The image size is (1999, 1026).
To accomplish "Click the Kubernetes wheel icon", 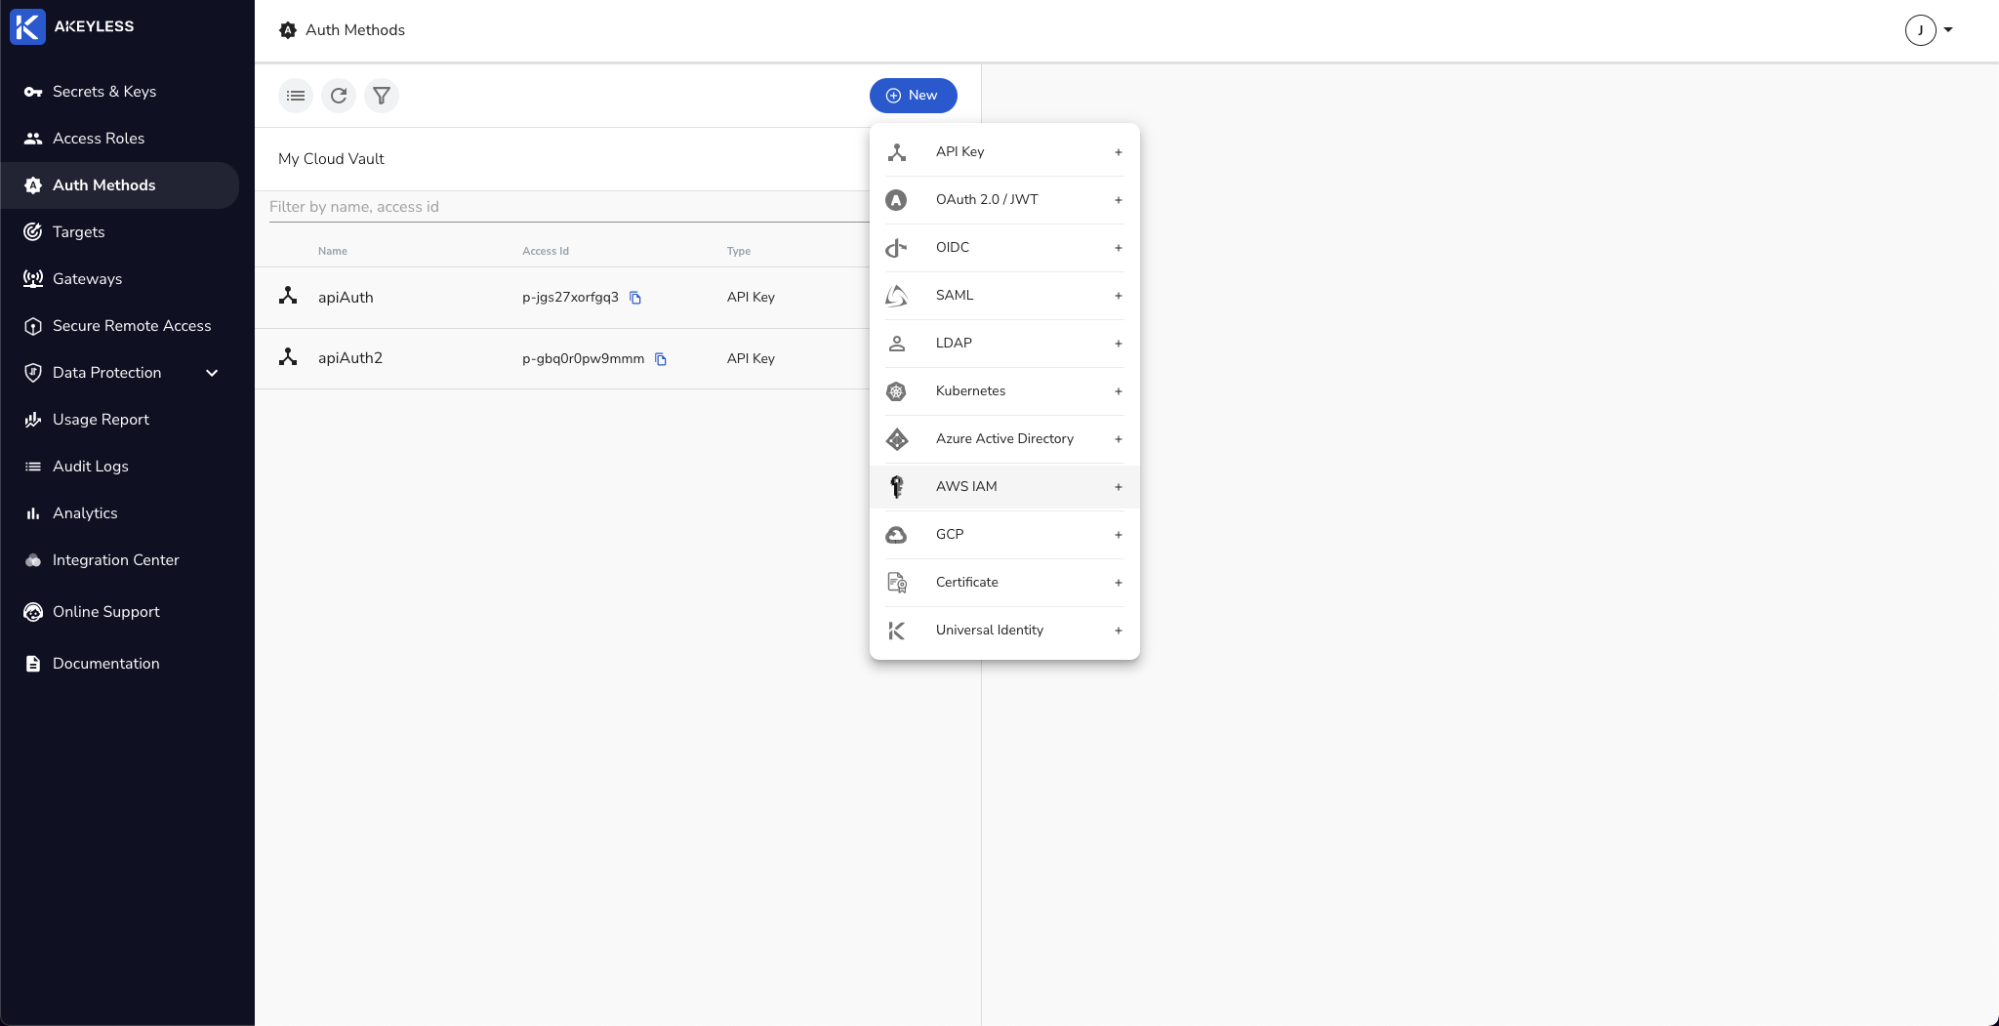I will pos(896,392).
